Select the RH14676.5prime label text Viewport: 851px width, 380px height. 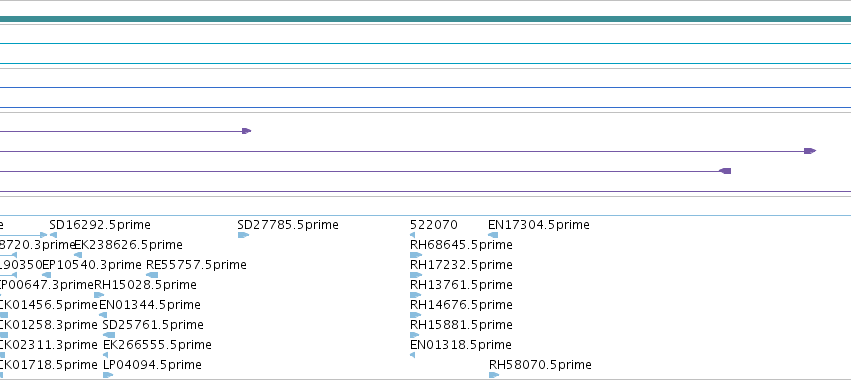click(461, 305)
